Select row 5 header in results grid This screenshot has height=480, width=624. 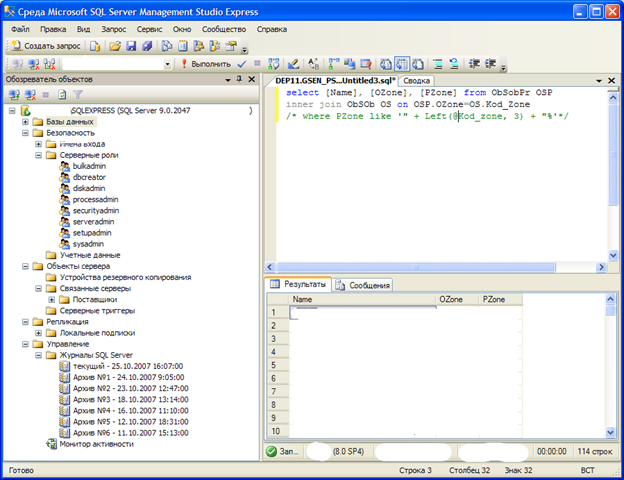(x=278, y=365)
